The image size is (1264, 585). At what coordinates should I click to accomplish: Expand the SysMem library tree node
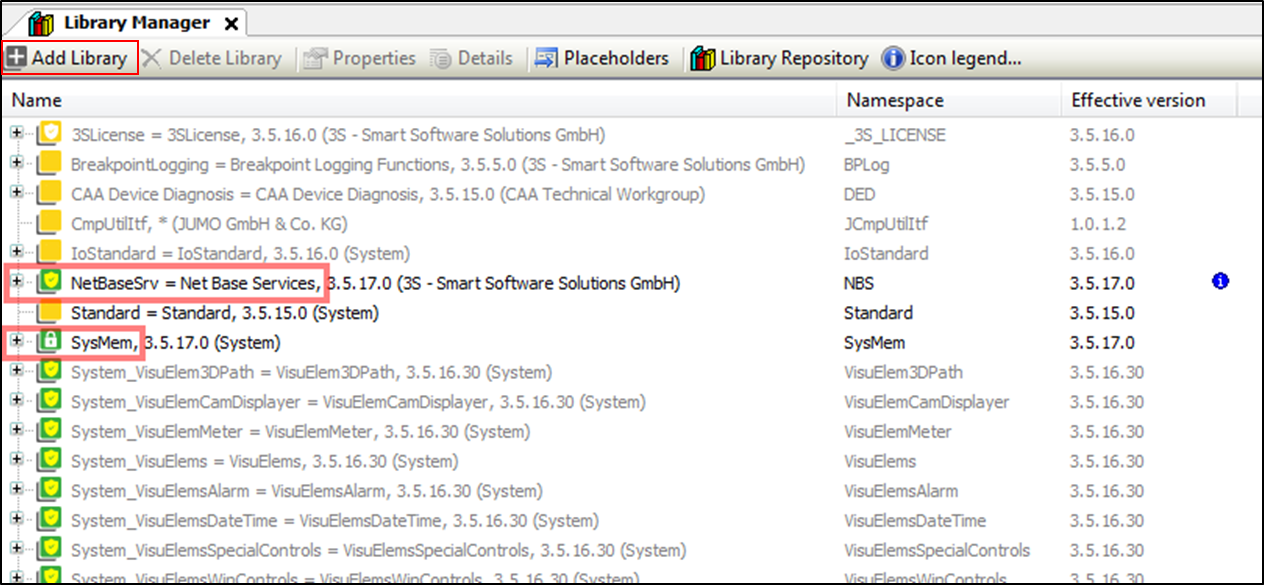pyautogui.click(x=17, y=343)
